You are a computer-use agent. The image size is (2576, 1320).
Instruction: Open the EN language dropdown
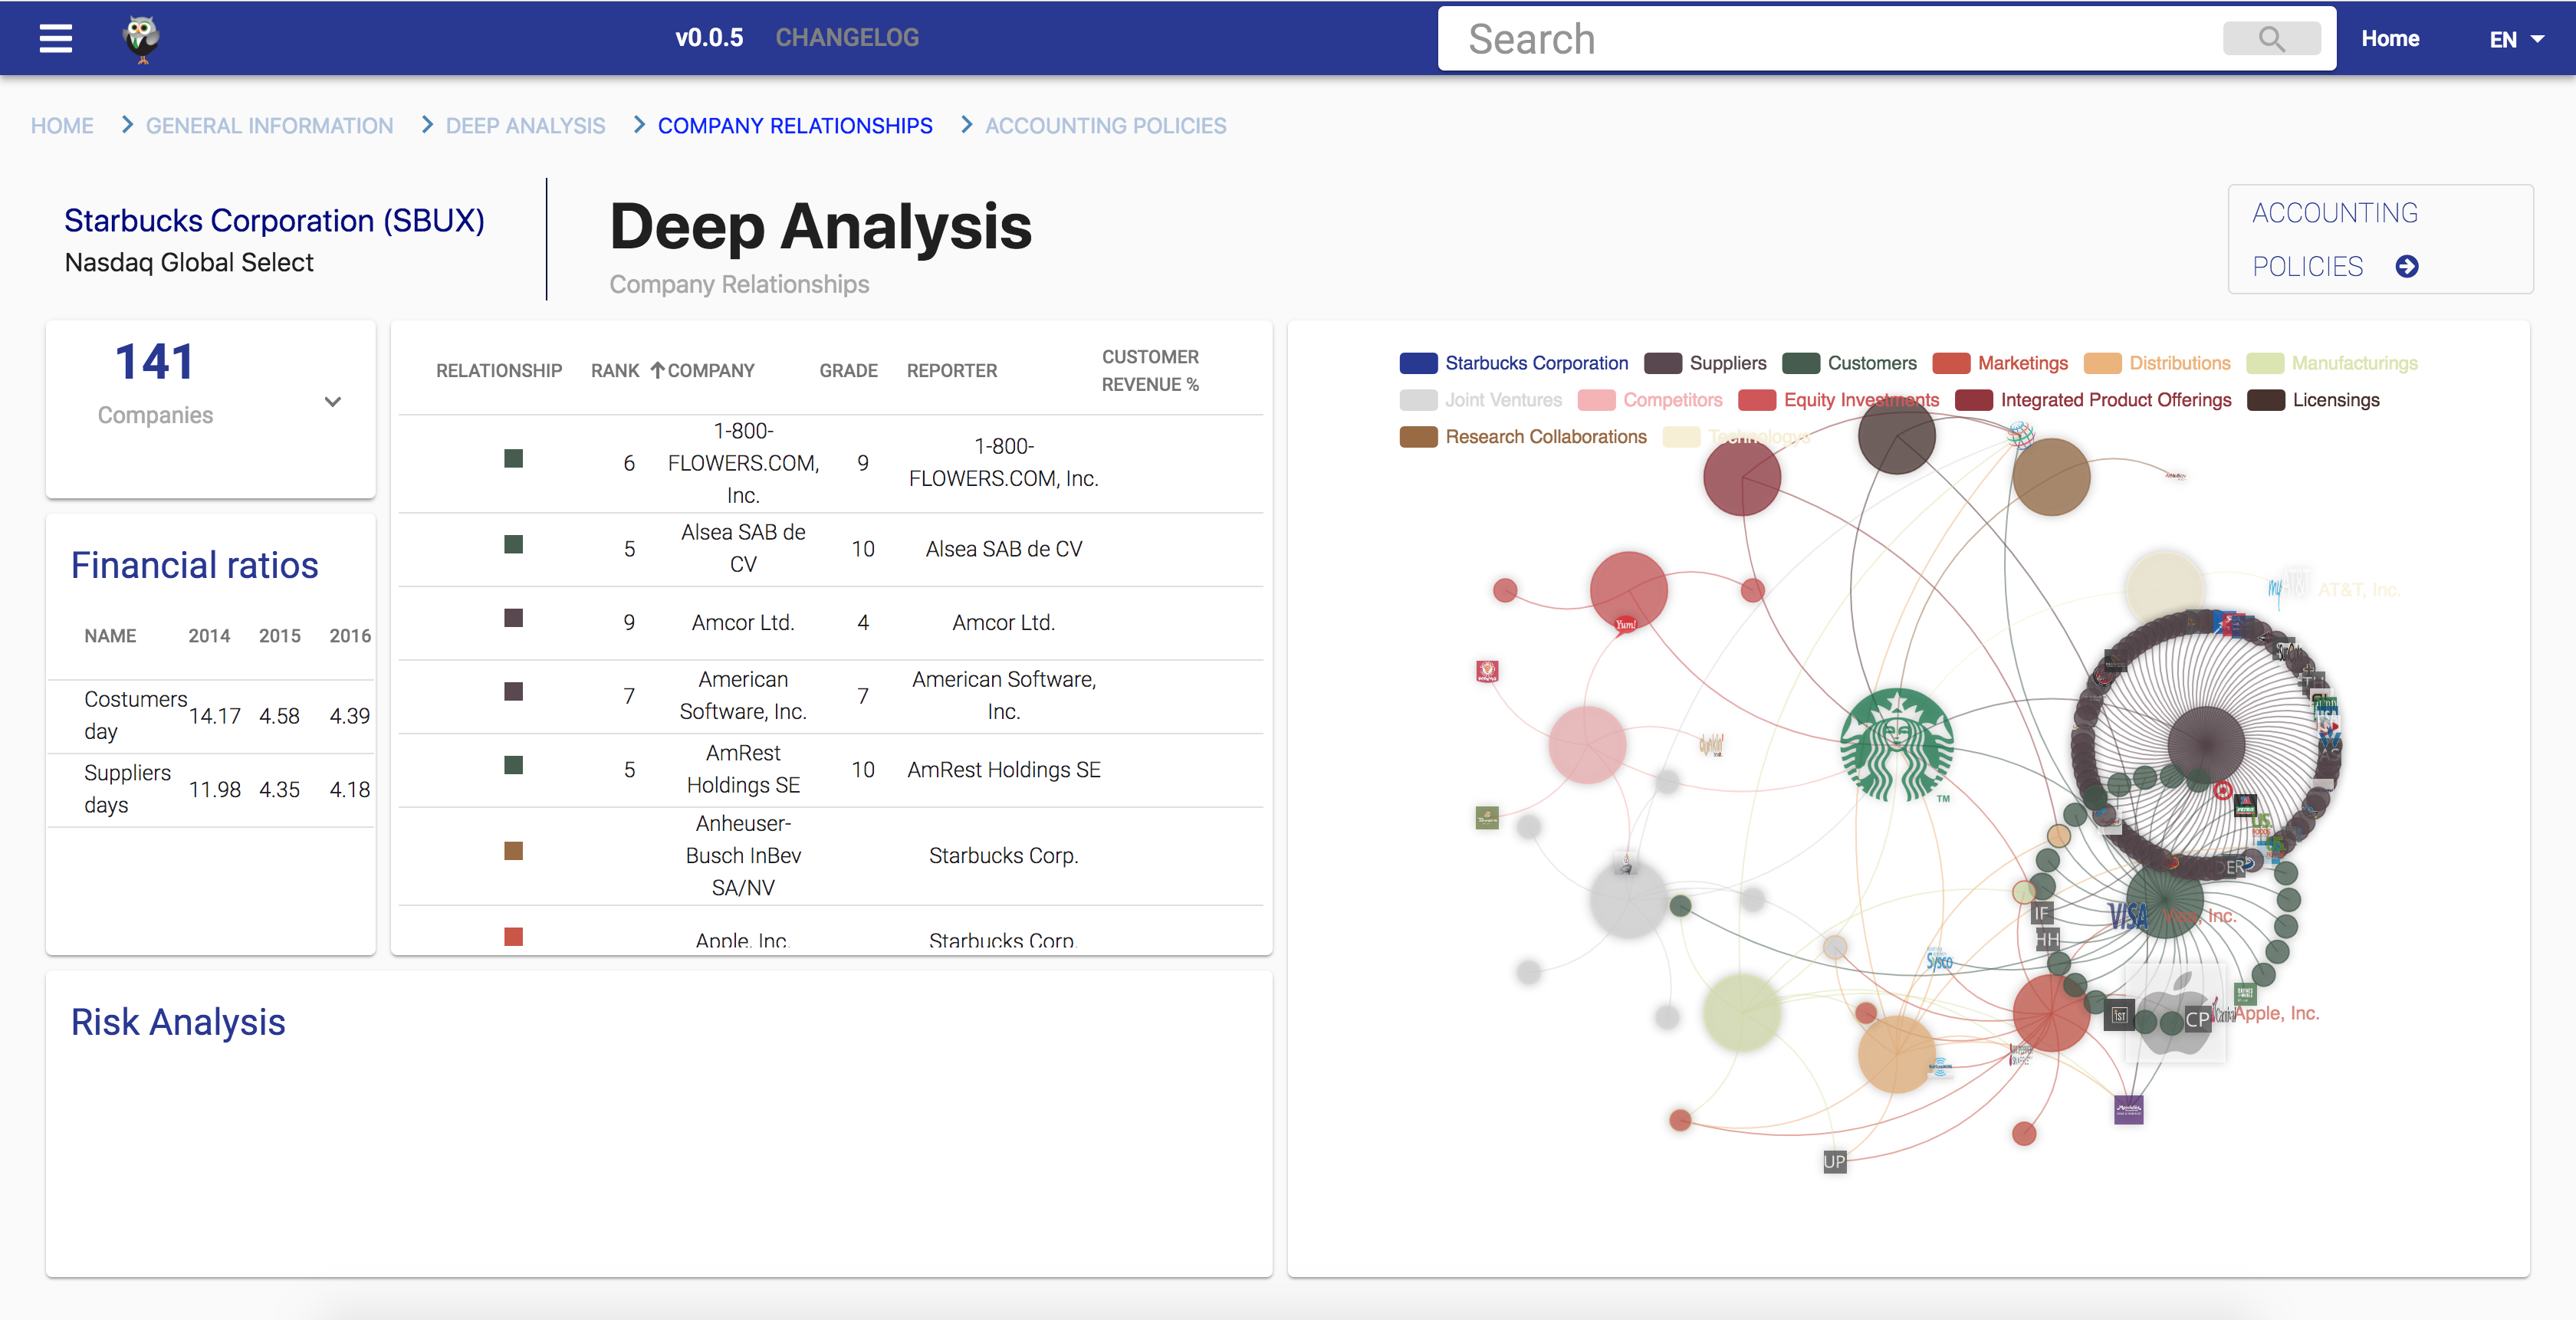(x=2516, y=39)
